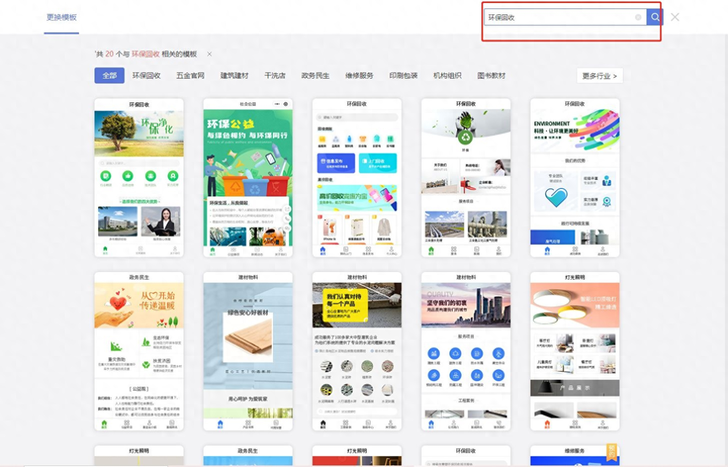The width and height of the screenshot is (728, 467).
Task: Click the blue magnifier search button
Action: point(655,17)
